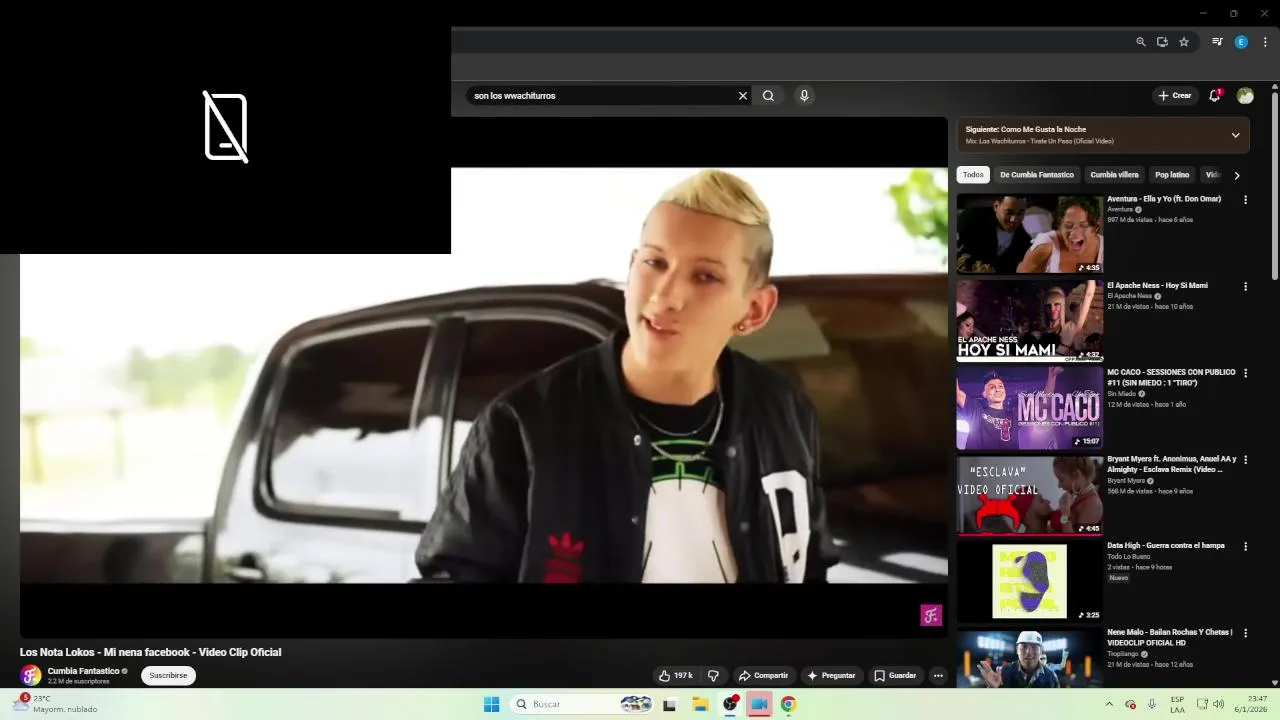
Task: Click the taskbar microphone tray icon
Action: [1152, 704]
